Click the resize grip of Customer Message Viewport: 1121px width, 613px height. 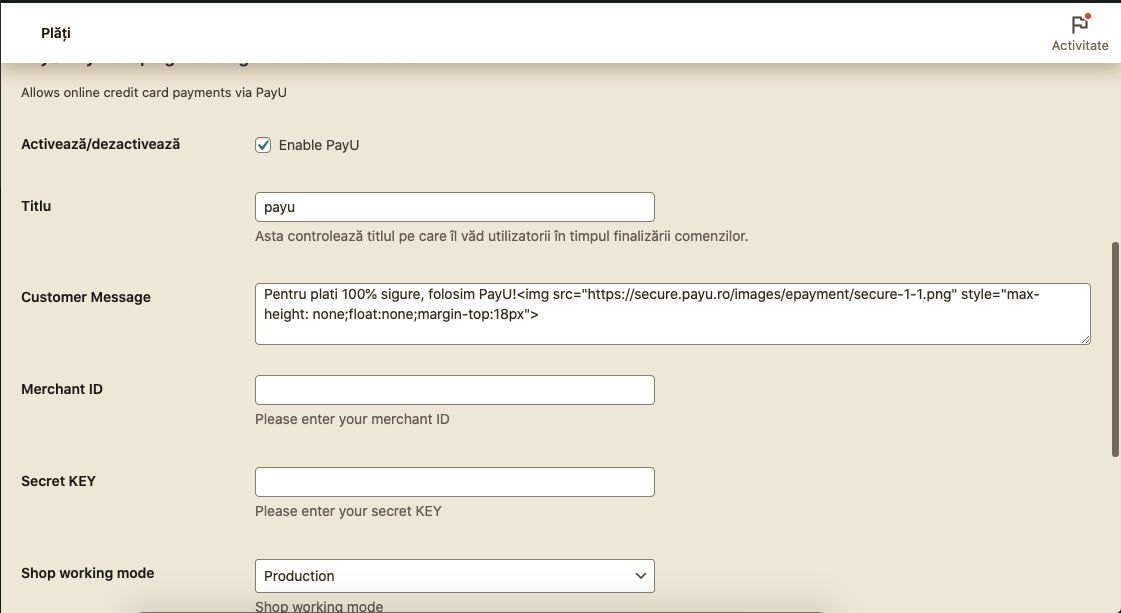(1085, 339)
